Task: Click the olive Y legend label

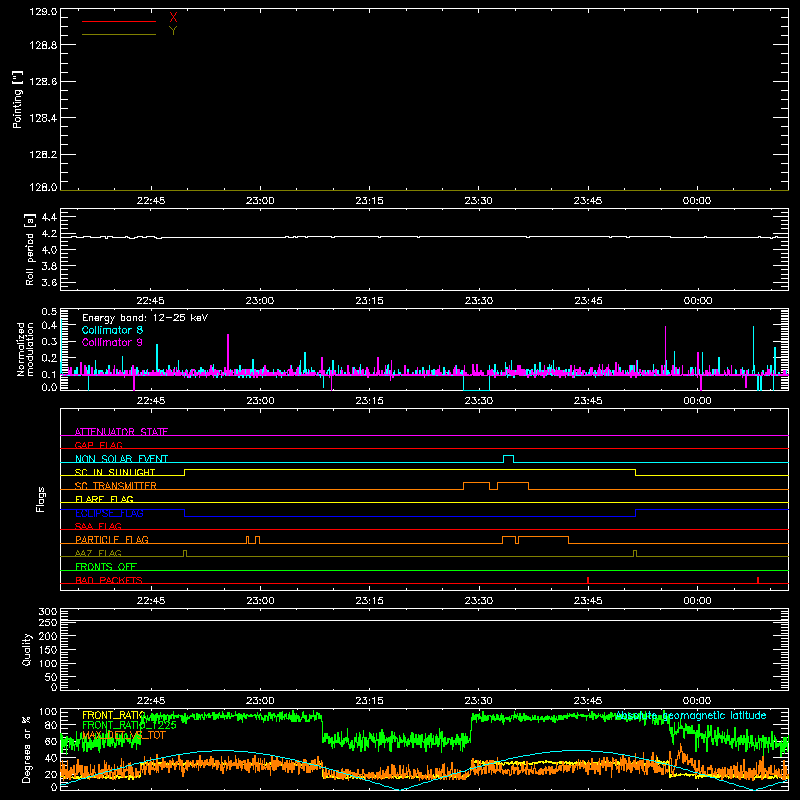Action: click(x=173, y=31)
